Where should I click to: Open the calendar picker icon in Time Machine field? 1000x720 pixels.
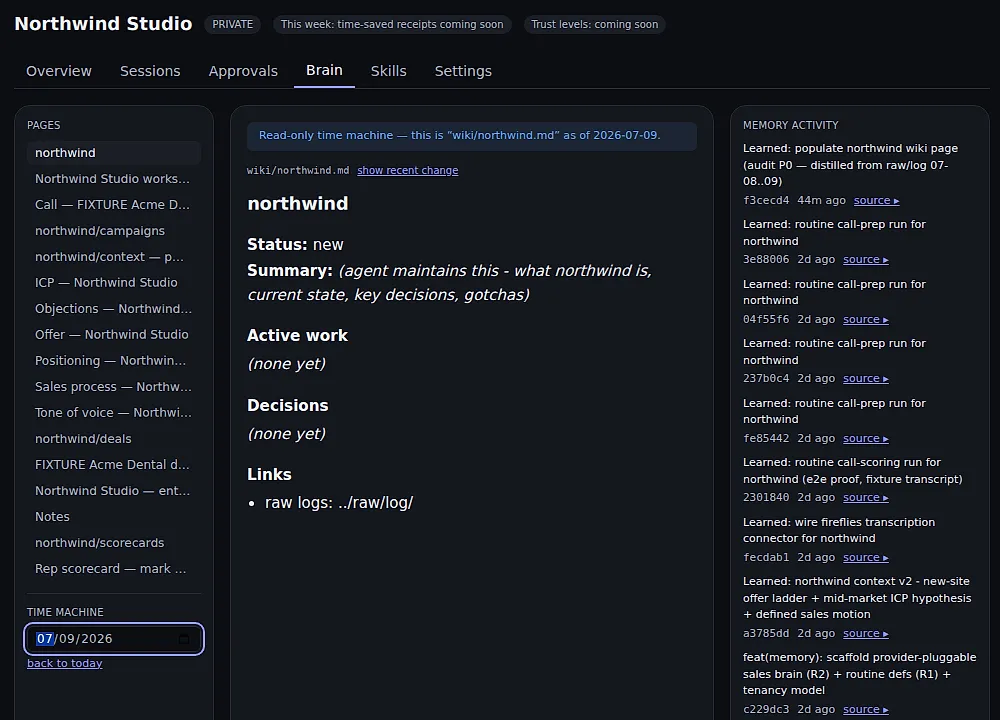point(184,638)
